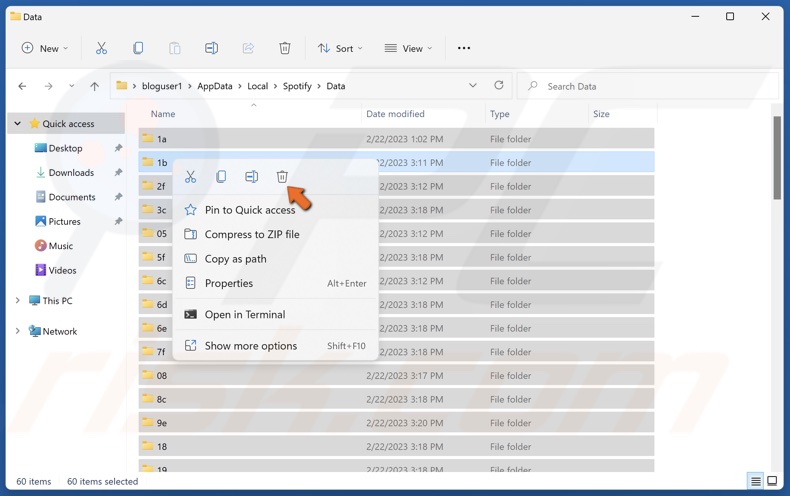Click the 1b folder row
Screen dimensions: 790x496
click(397, 162)
